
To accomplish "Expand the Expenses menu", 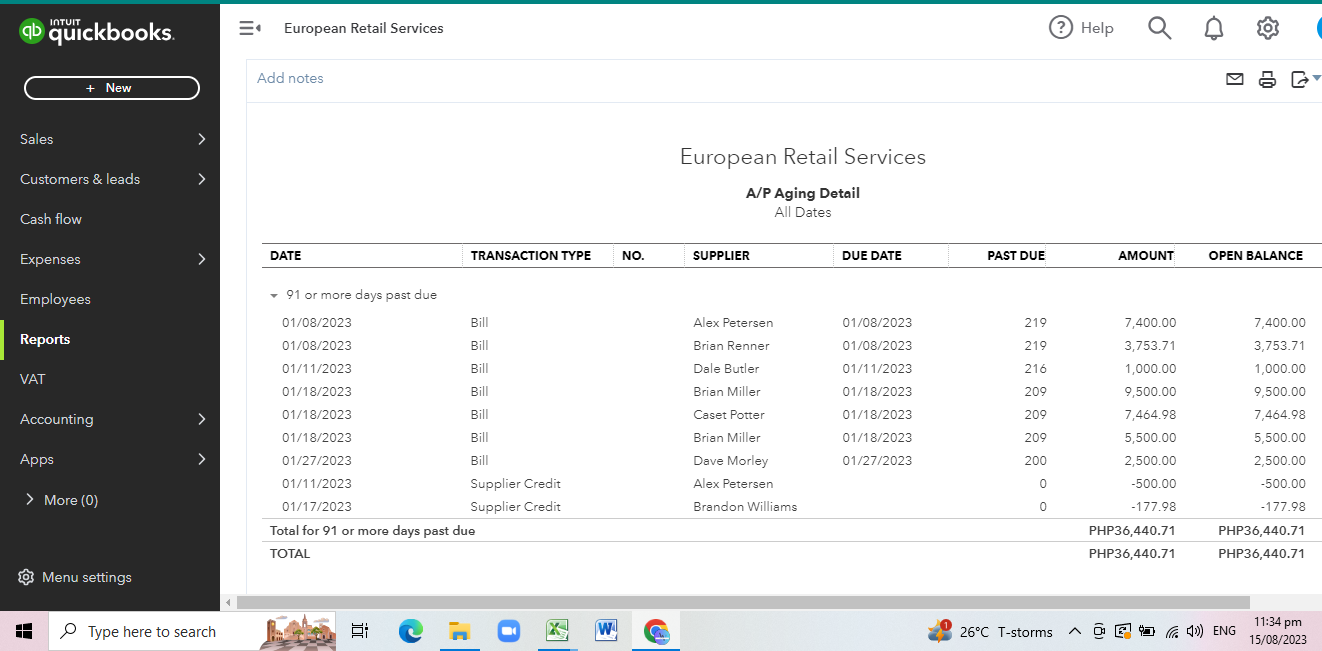I will pos(110,259).
